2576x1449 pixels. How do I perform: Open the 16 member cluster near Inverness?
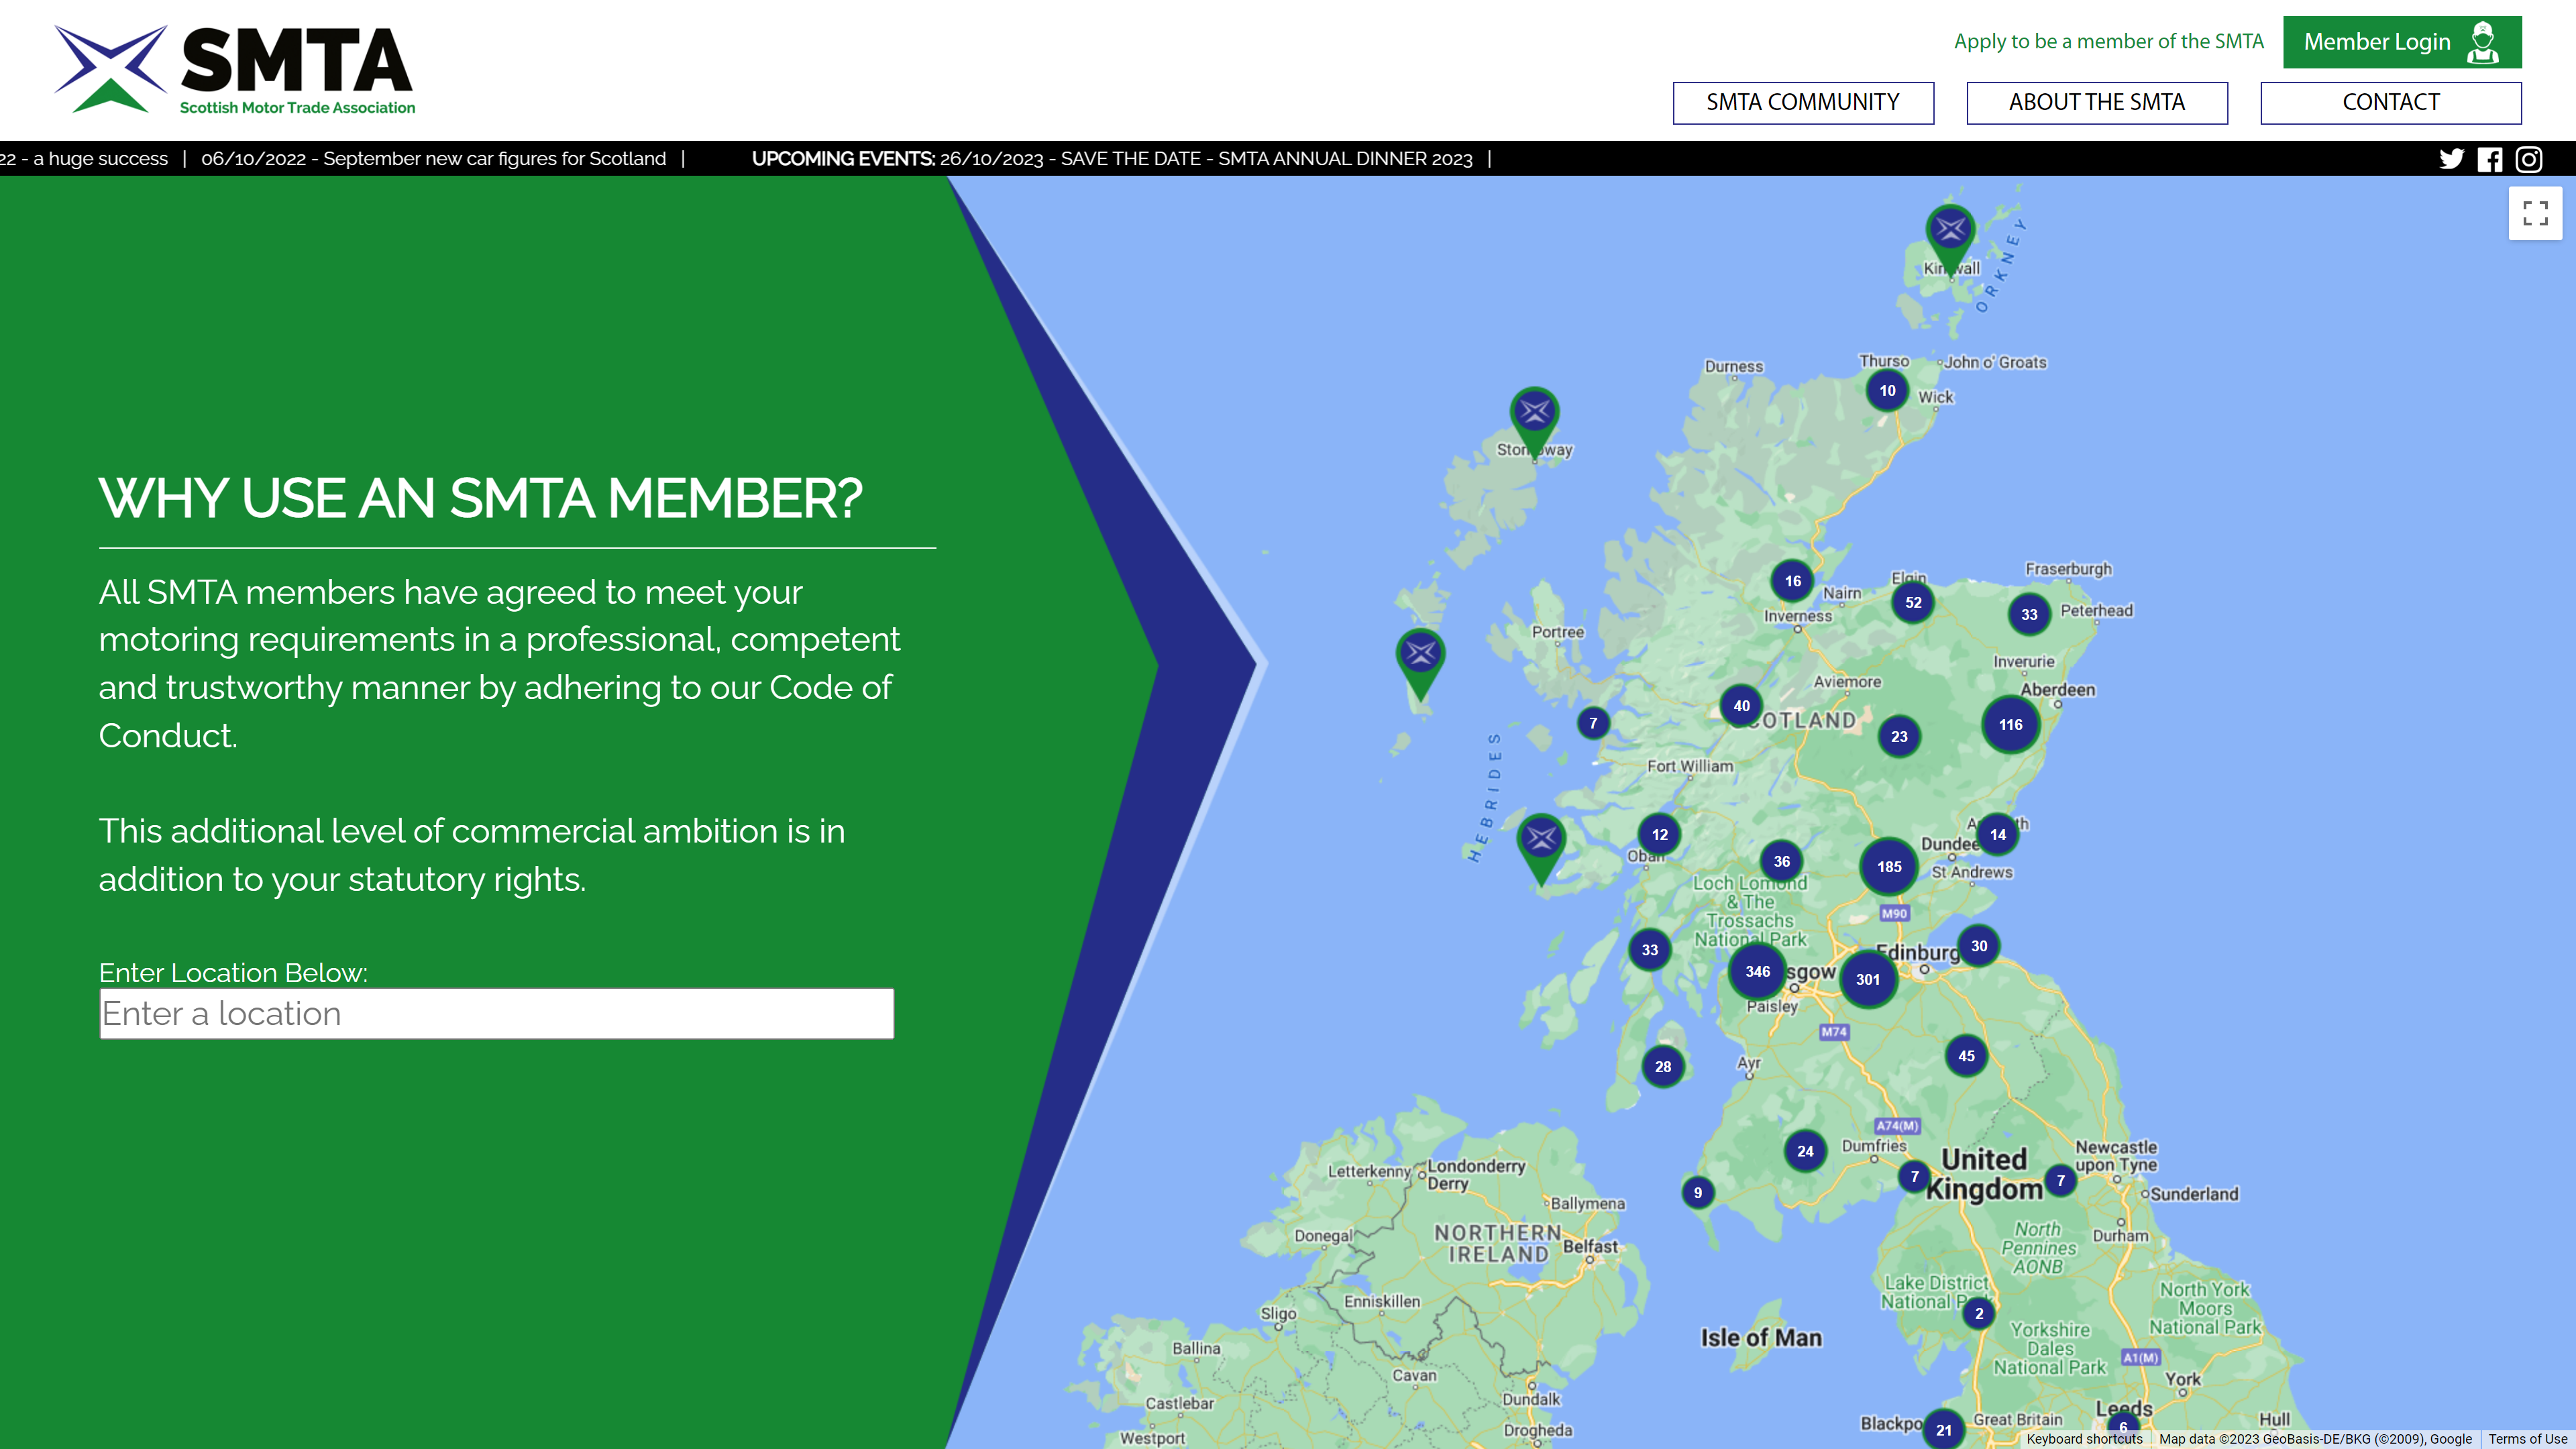point(1793,581)
